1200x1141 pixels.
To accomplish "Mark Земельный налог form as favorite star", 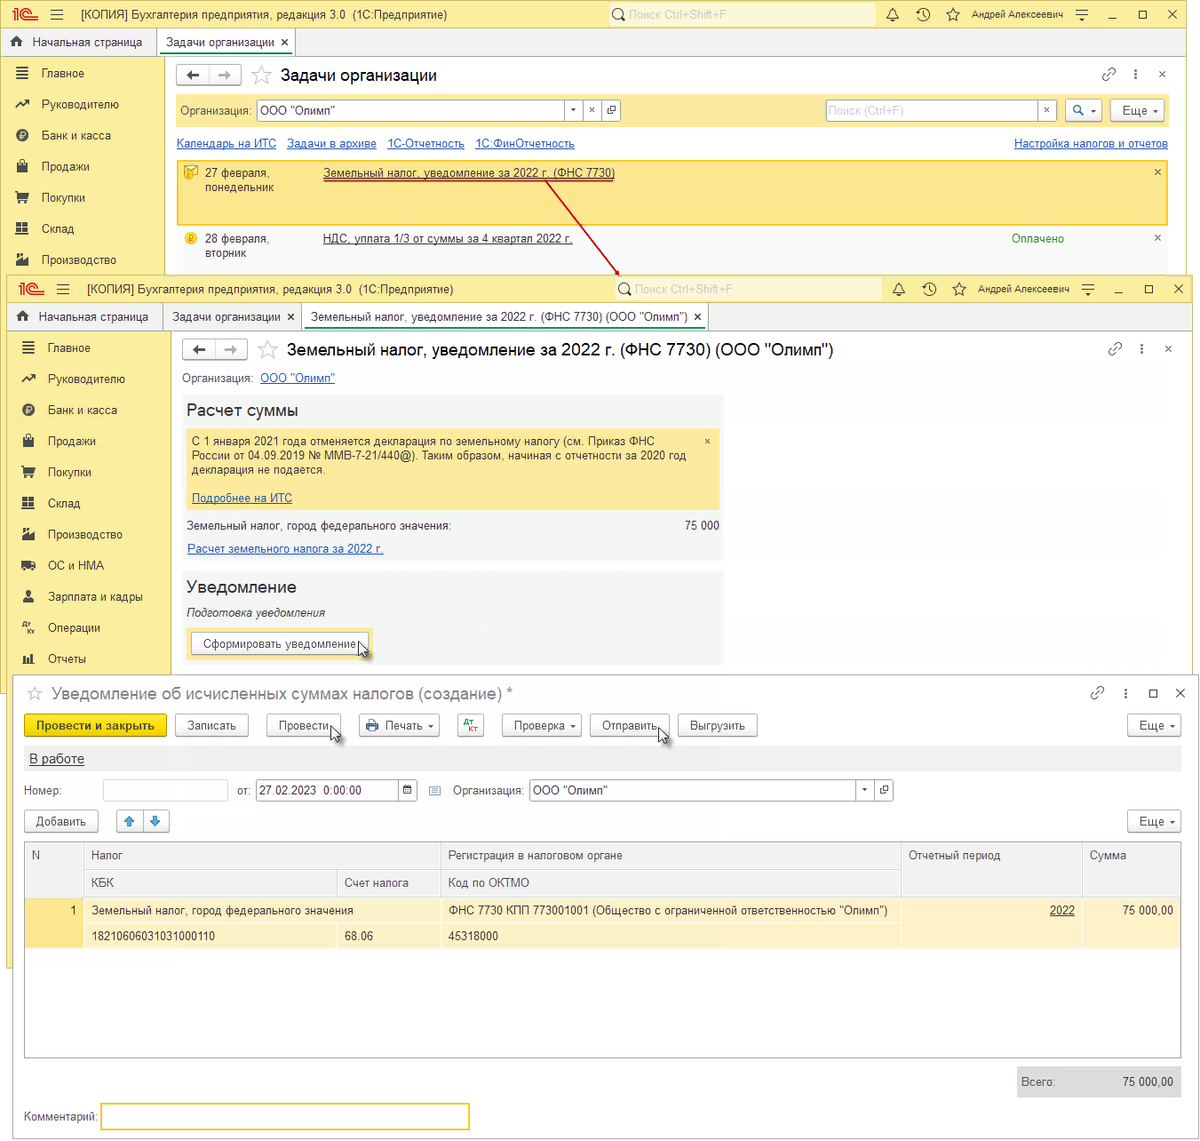I will click(267, 349).
